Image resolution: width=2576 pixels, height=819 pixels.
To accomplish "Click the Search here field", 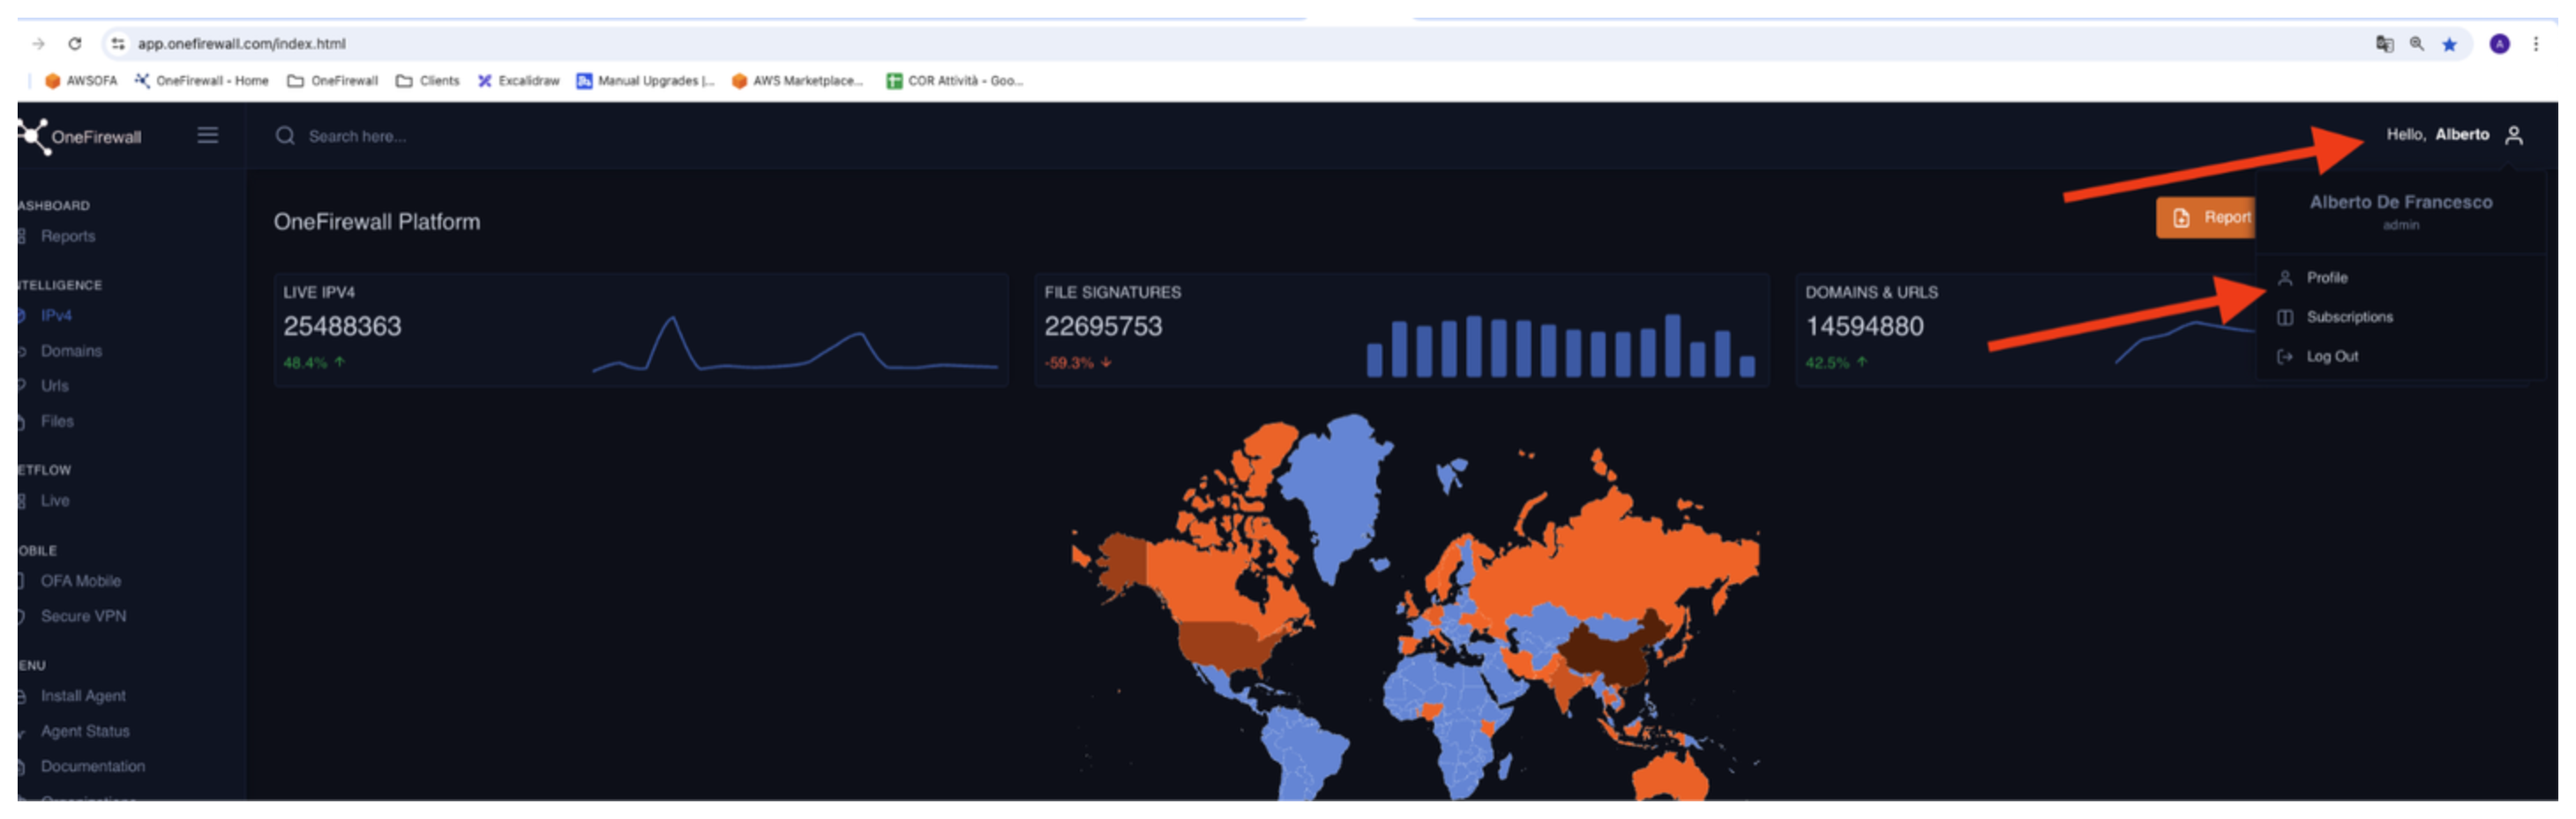I will pyautogui.click(x=357, y=137).
